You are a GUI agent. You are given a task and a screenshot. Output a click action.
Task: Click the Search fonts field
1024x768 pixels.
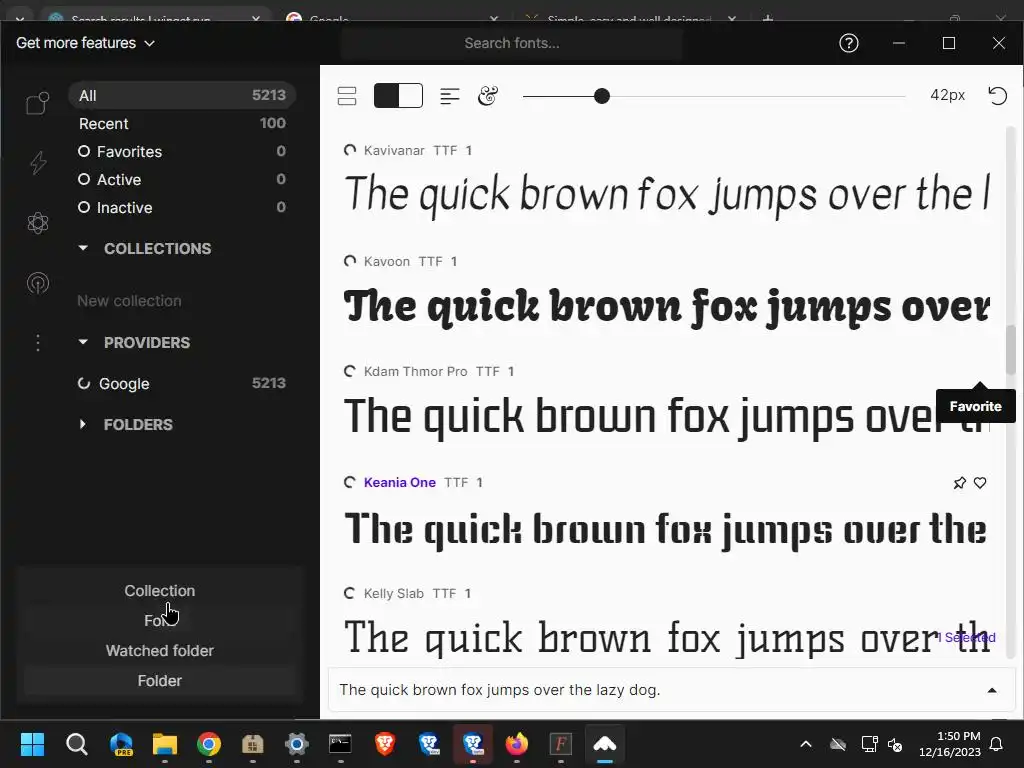click(512, 43)
